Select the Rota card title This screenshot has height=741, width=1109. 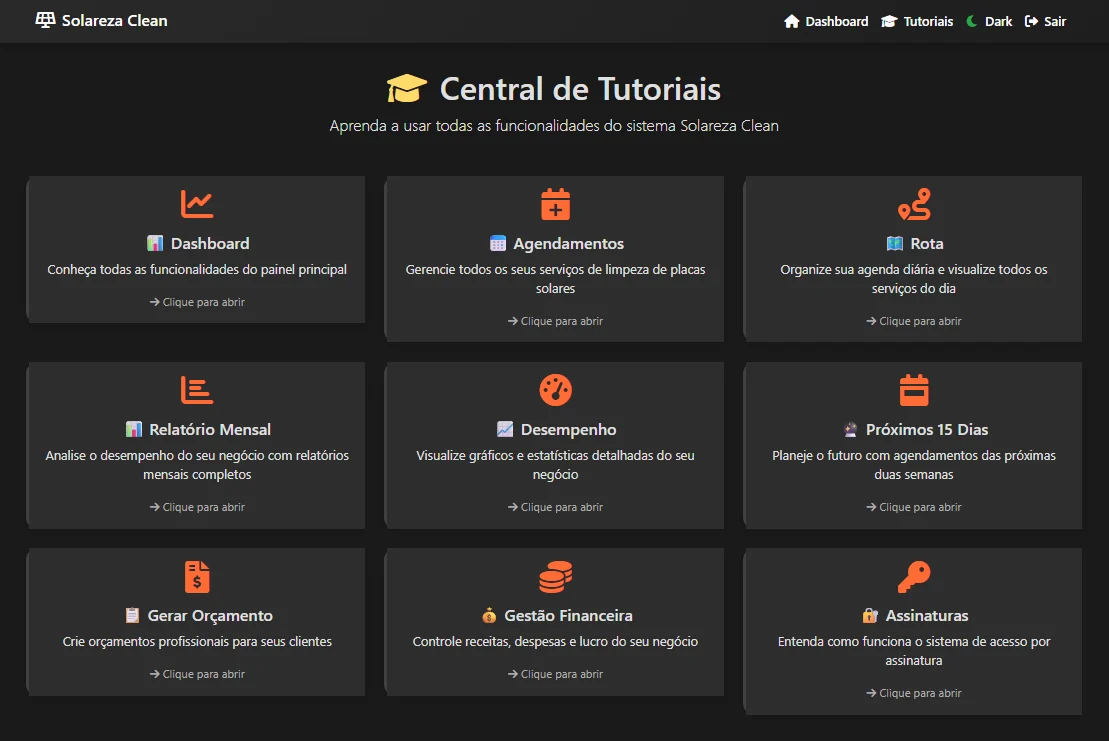click(927, 243)
